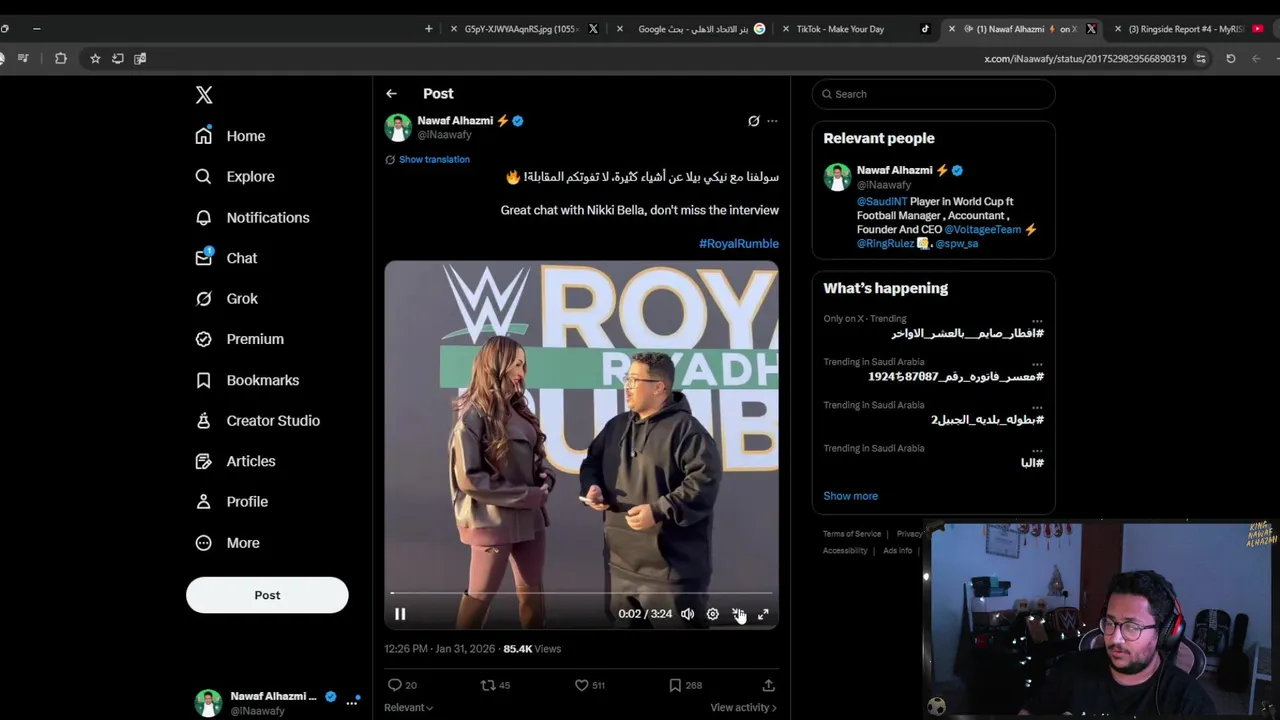Open the @VoltageTeam mention link
Viewport: 1280px width, 720px height.
[983, 229]
